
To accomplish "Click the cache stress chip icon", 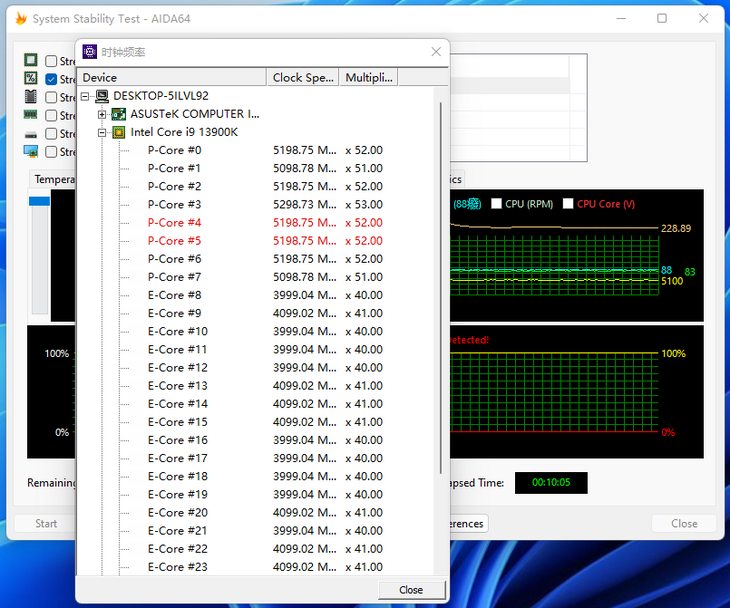I will pos(31,96).
